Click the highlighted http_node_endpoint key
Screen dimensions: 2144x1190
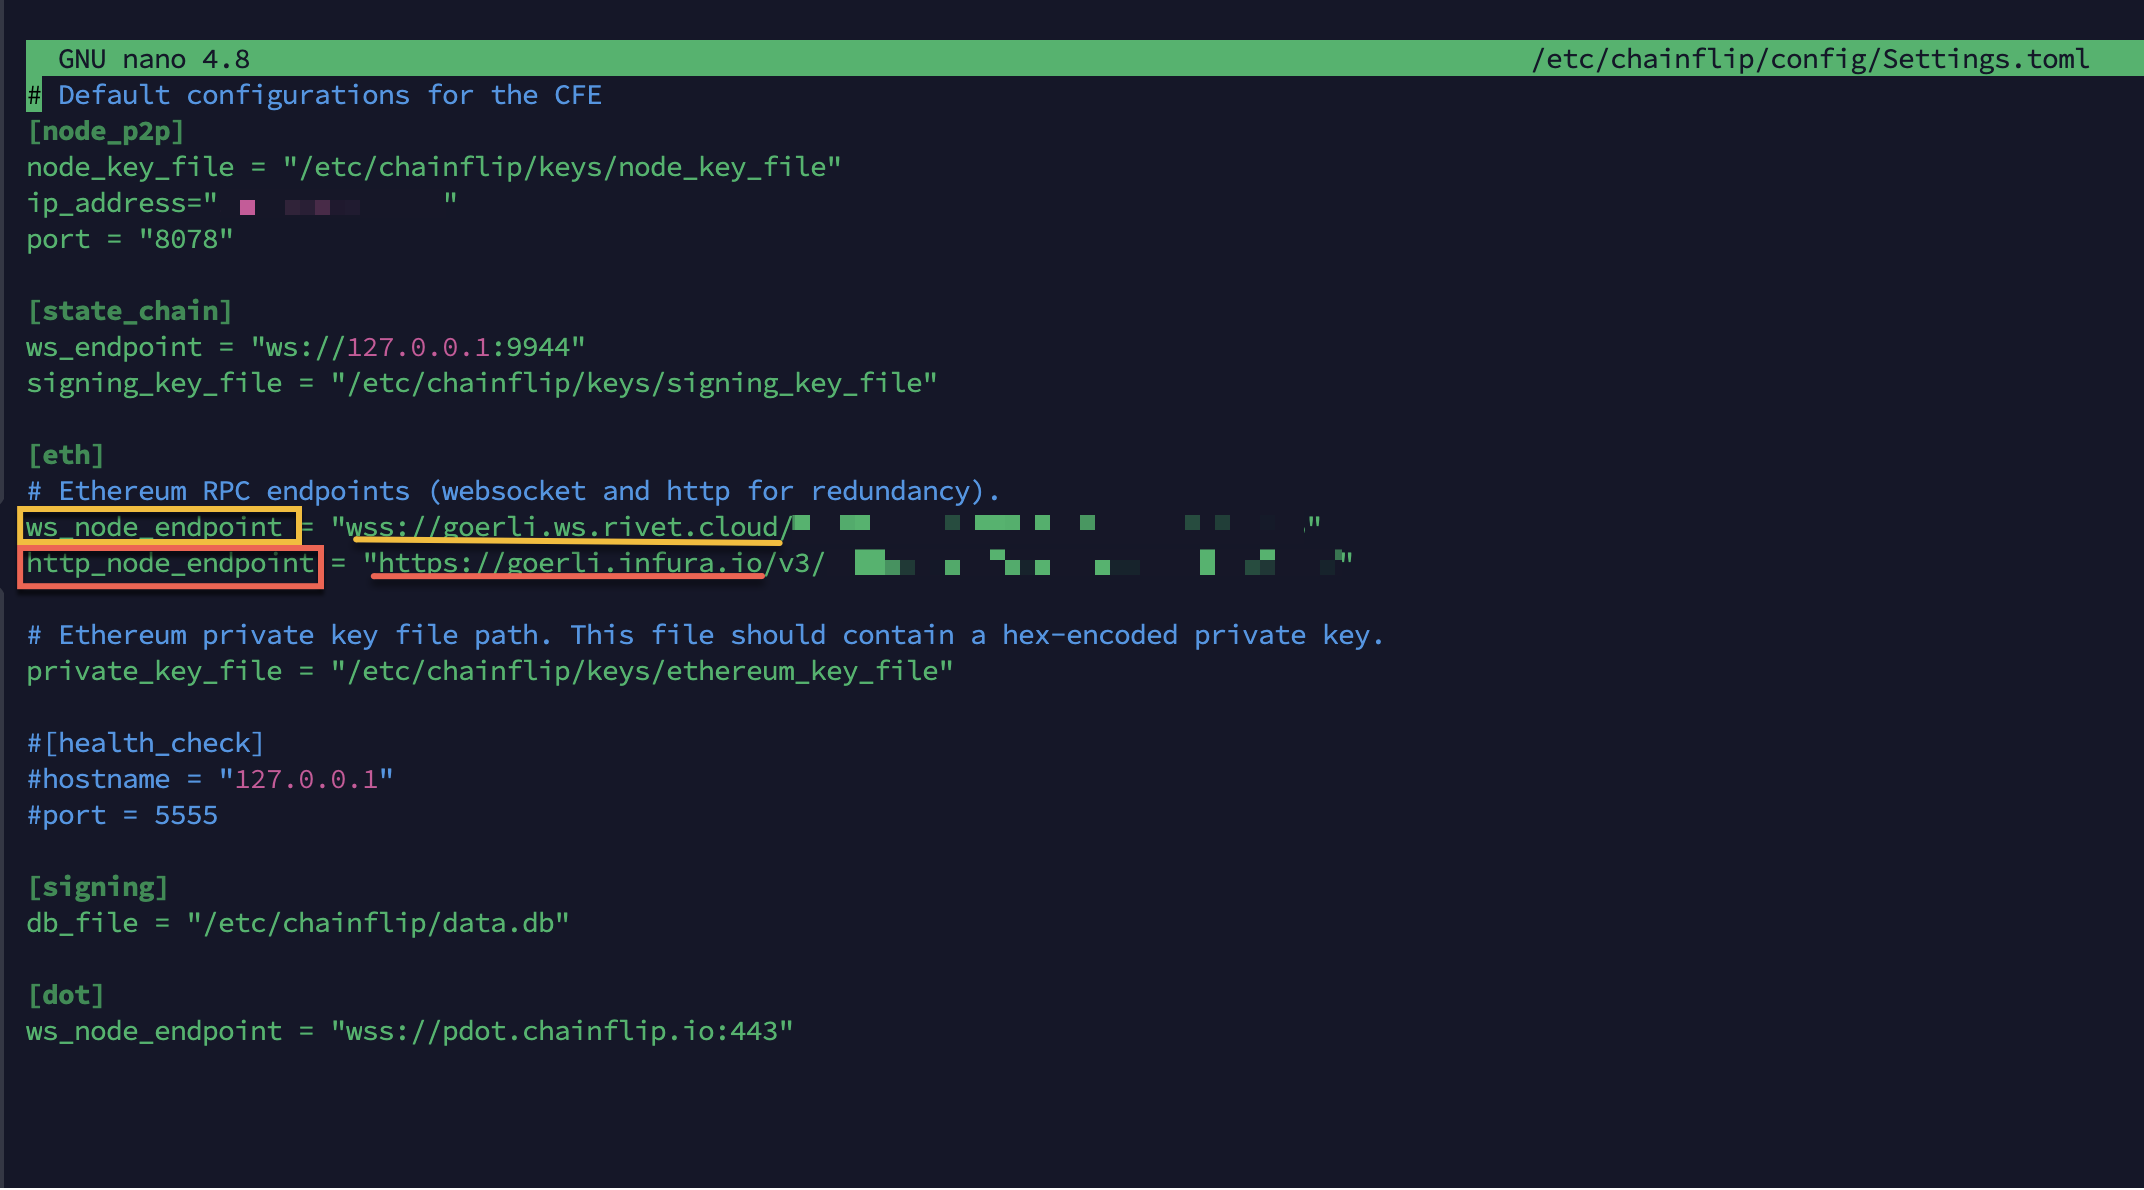coord(170,564)
